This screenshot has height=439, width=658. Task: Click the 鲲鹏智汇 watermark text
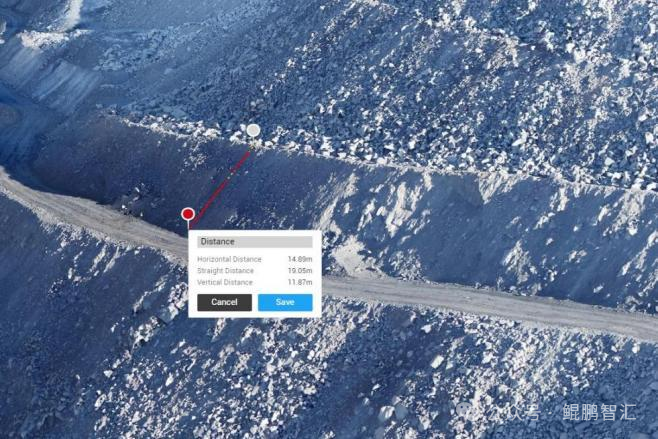[600, 412]
